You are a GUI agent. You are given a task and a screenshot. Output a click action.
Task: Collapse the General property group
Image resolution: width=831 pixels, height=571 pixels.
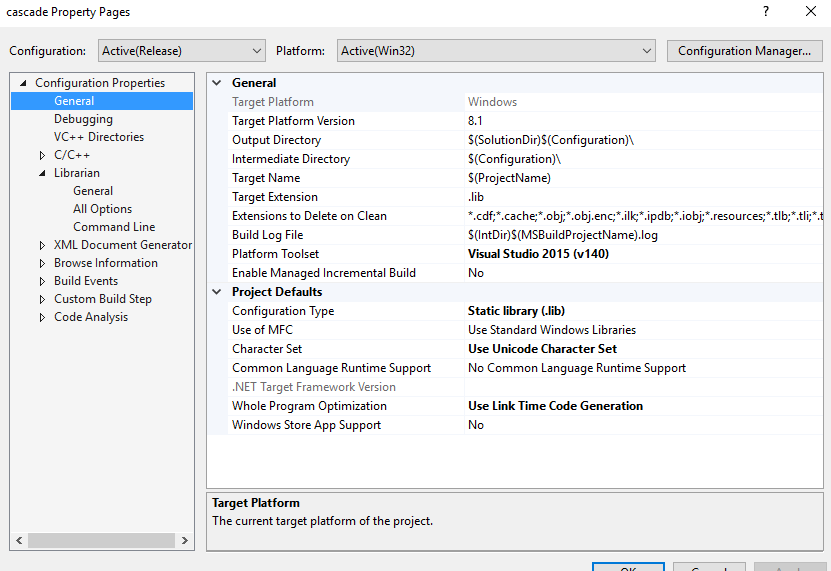pos(216,83)
